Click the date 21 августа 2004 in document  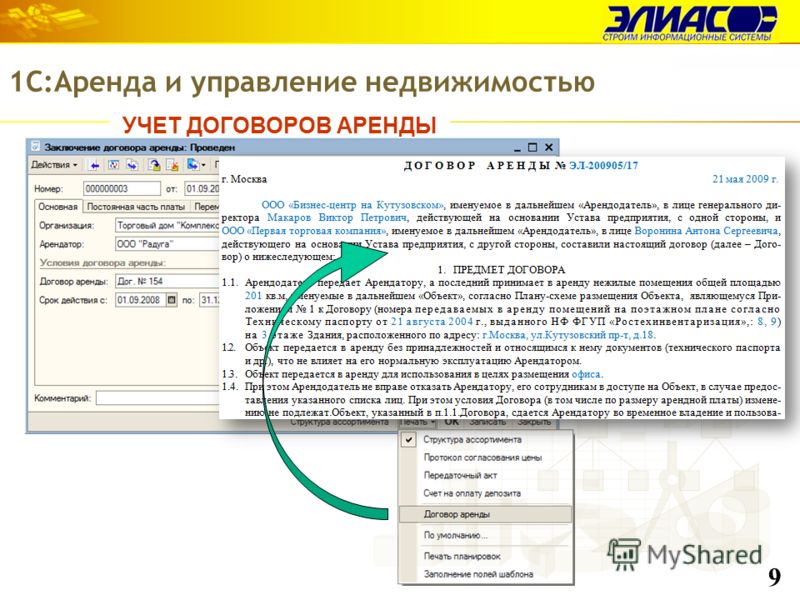tap(432, 322)
